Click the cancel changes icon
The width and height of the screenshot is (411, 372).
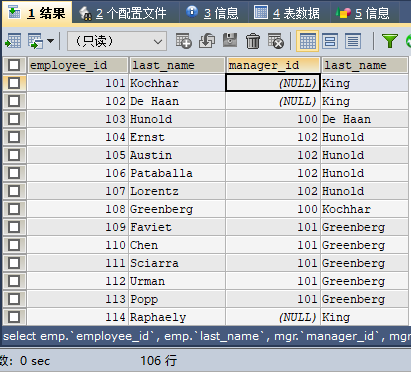coord(276,41)
